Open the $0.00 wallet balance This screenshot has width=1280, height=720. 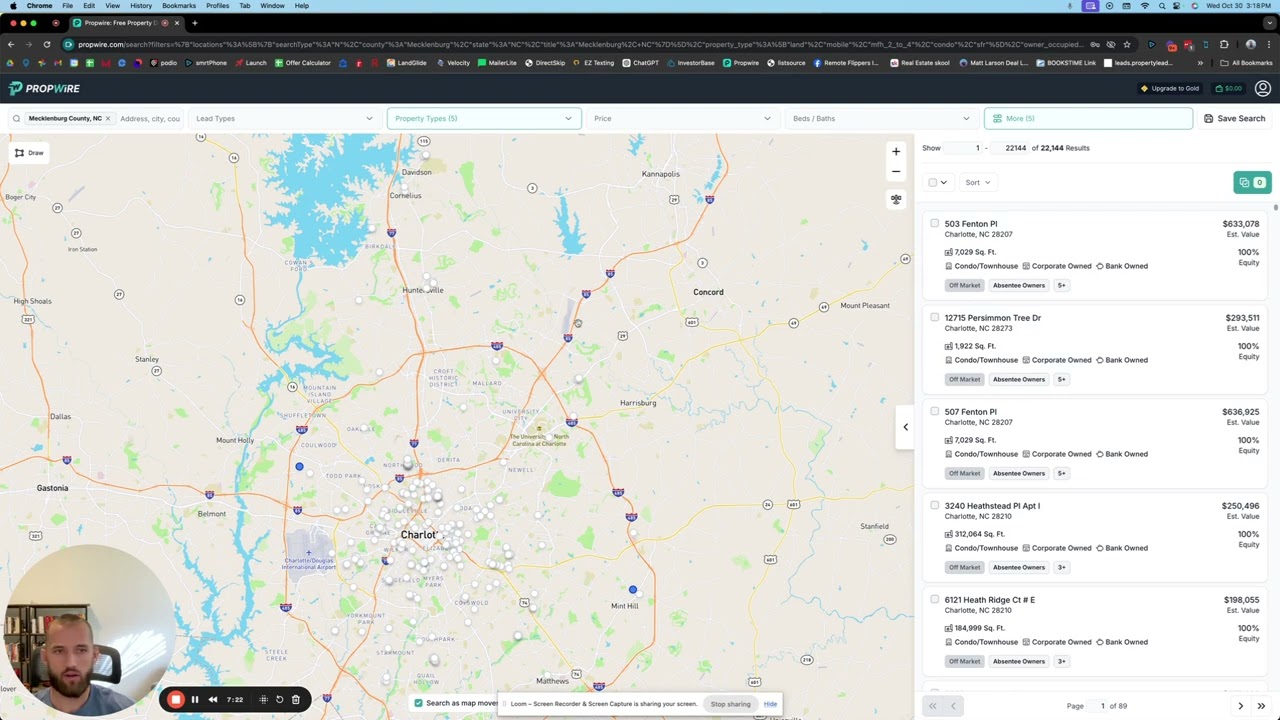pos(1229,88)
